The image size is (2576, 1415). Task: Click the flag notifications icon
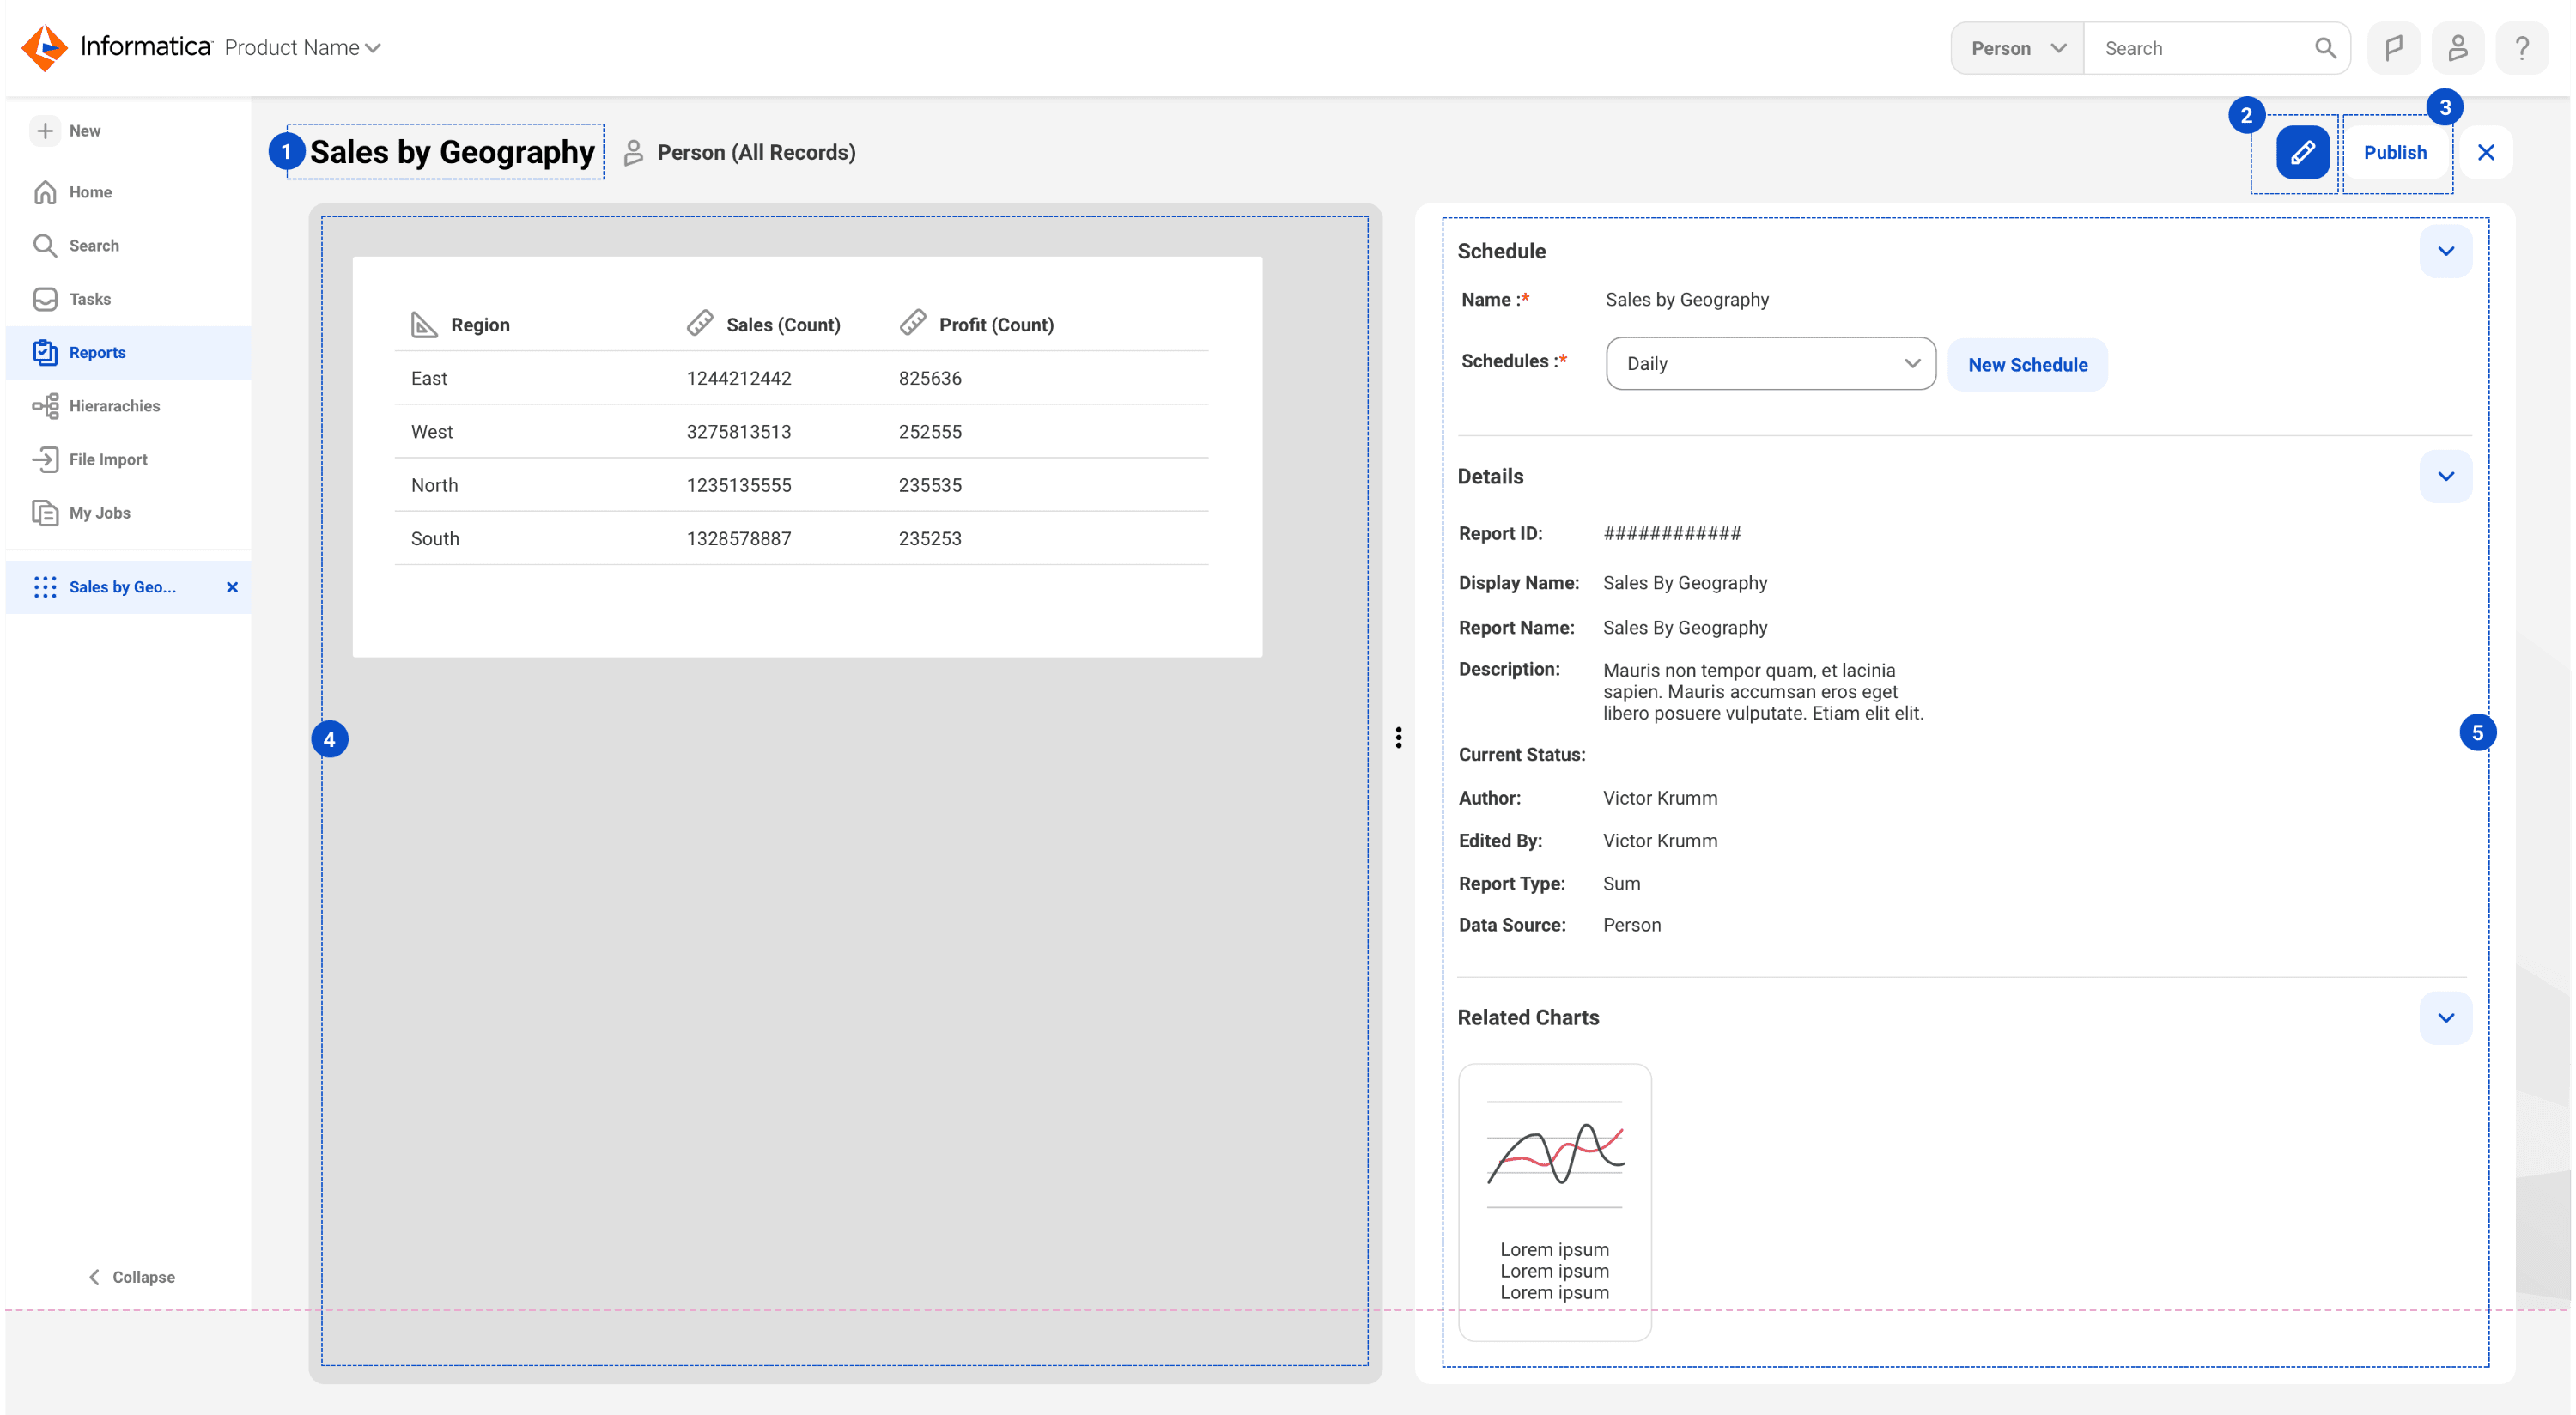click(x=2393, y=48)
